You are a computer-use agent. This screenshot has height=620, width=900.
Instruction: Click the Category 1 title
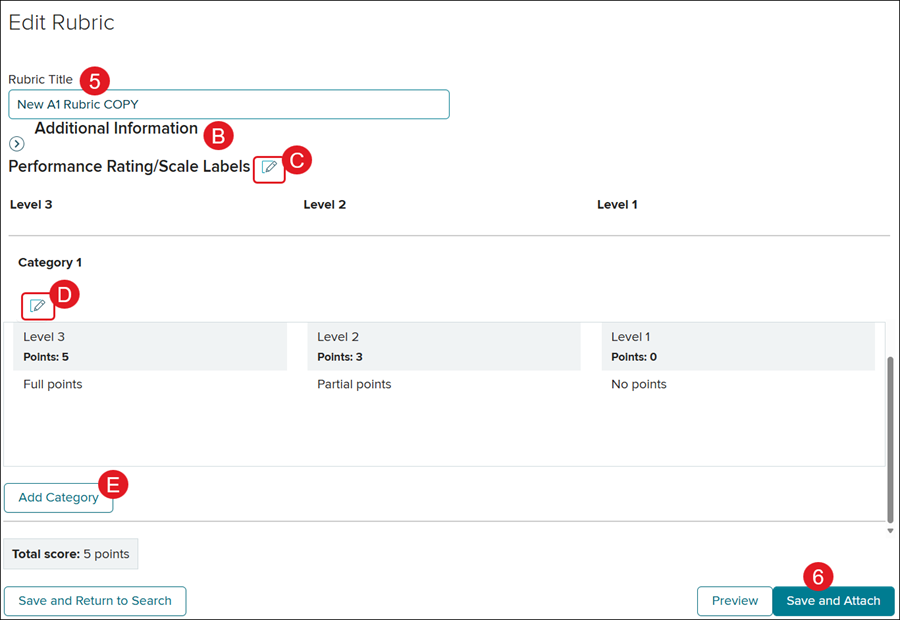click(x=50, y=263)
